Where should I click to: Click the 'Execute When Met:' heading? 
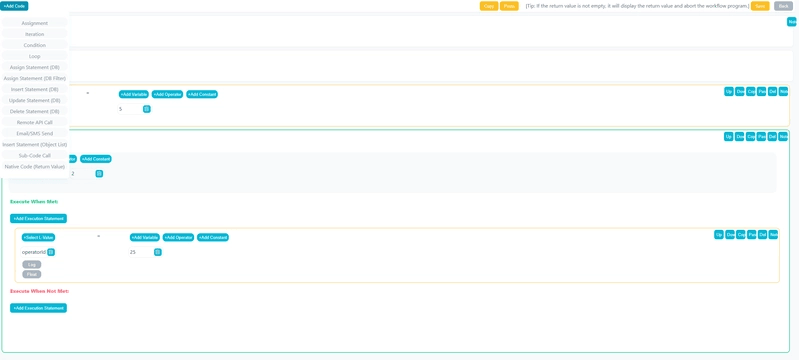coord(34,201)
